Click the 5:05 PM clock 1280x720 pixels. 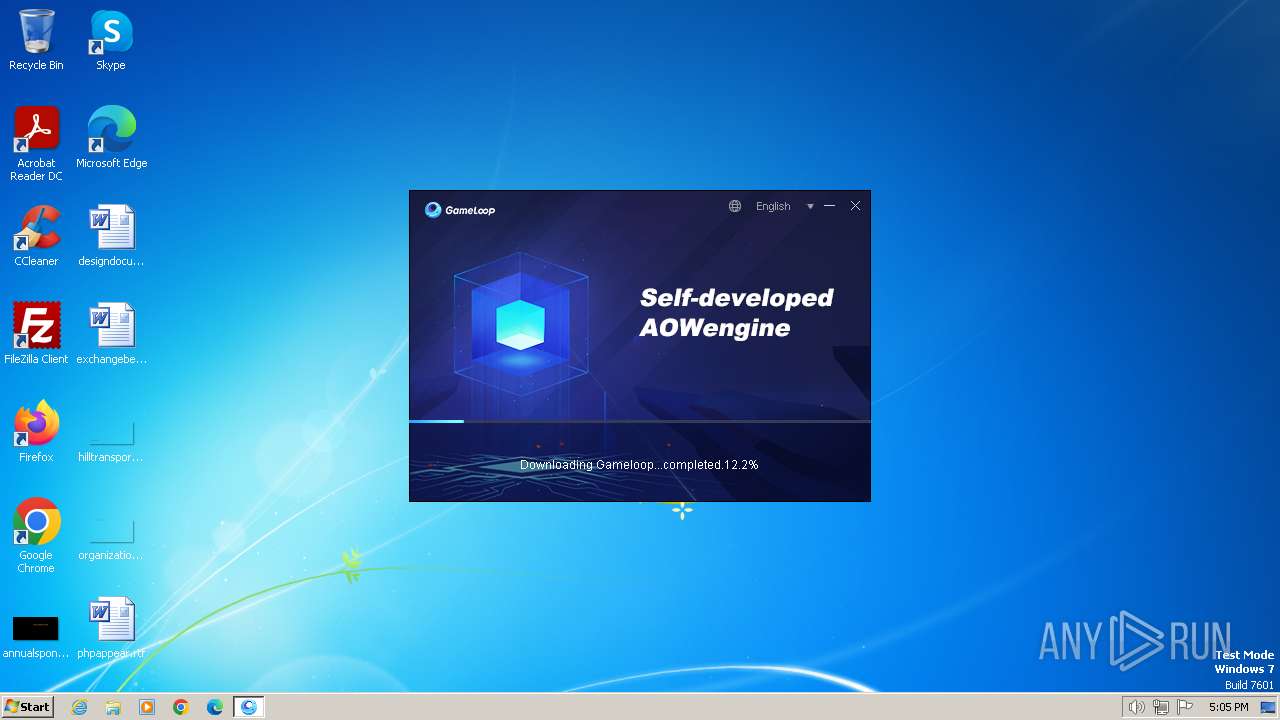[x=1228, y=707]
